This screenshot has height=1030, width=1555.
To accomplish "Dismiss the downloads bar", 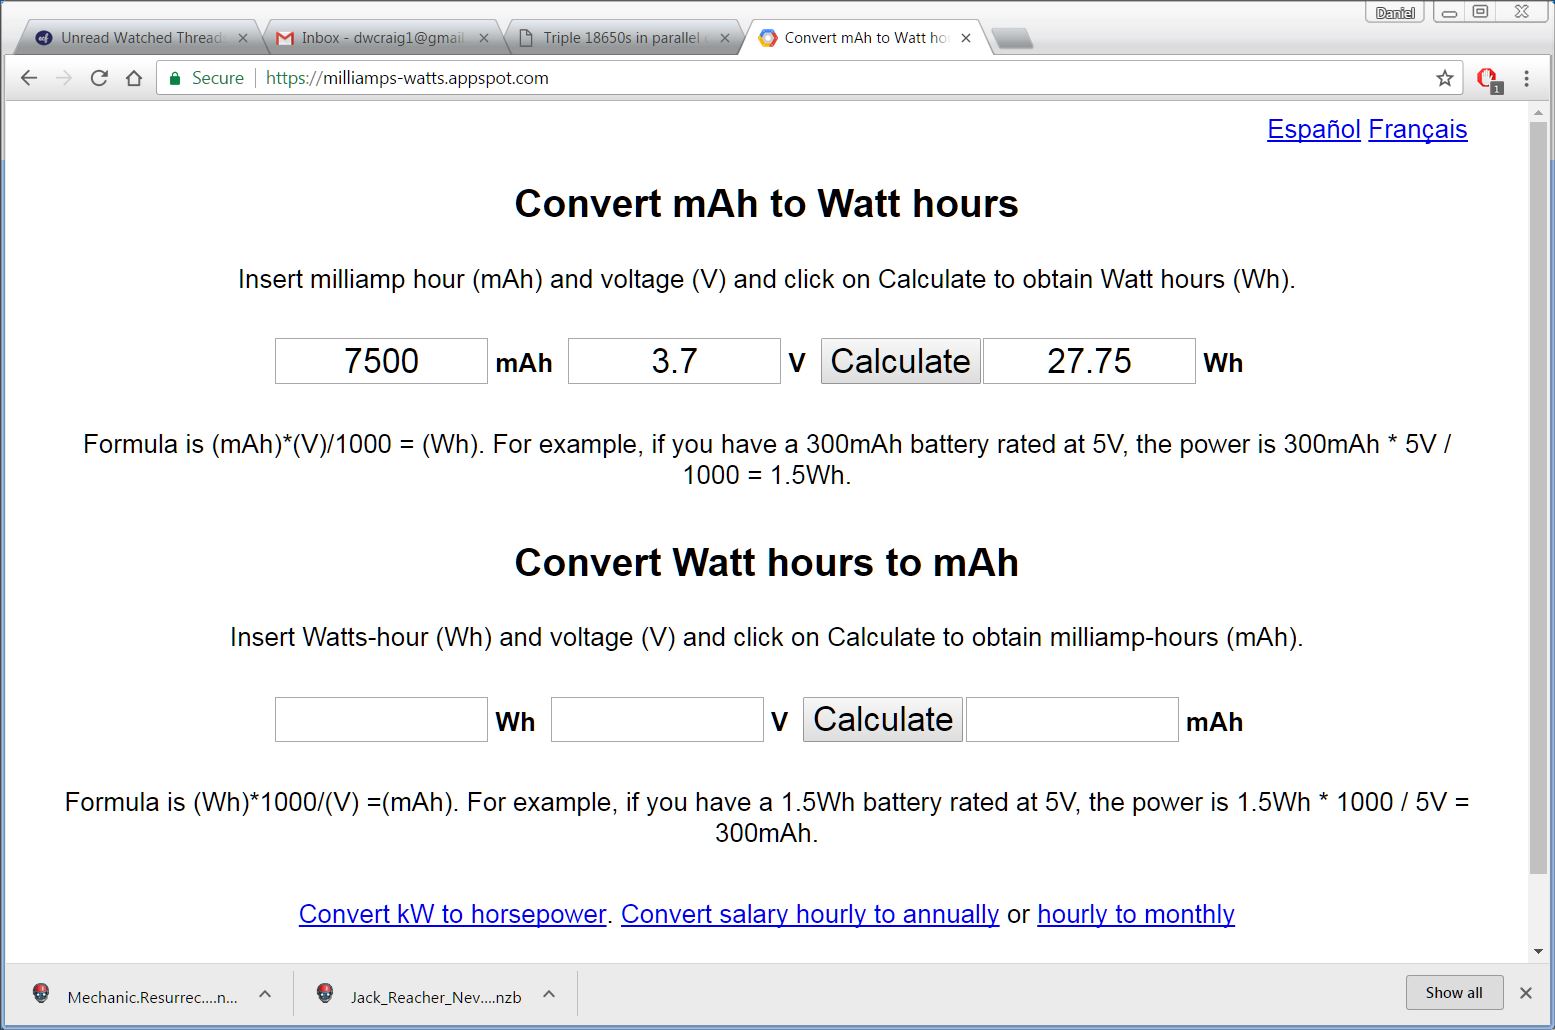I will [x=1525, y=993].
